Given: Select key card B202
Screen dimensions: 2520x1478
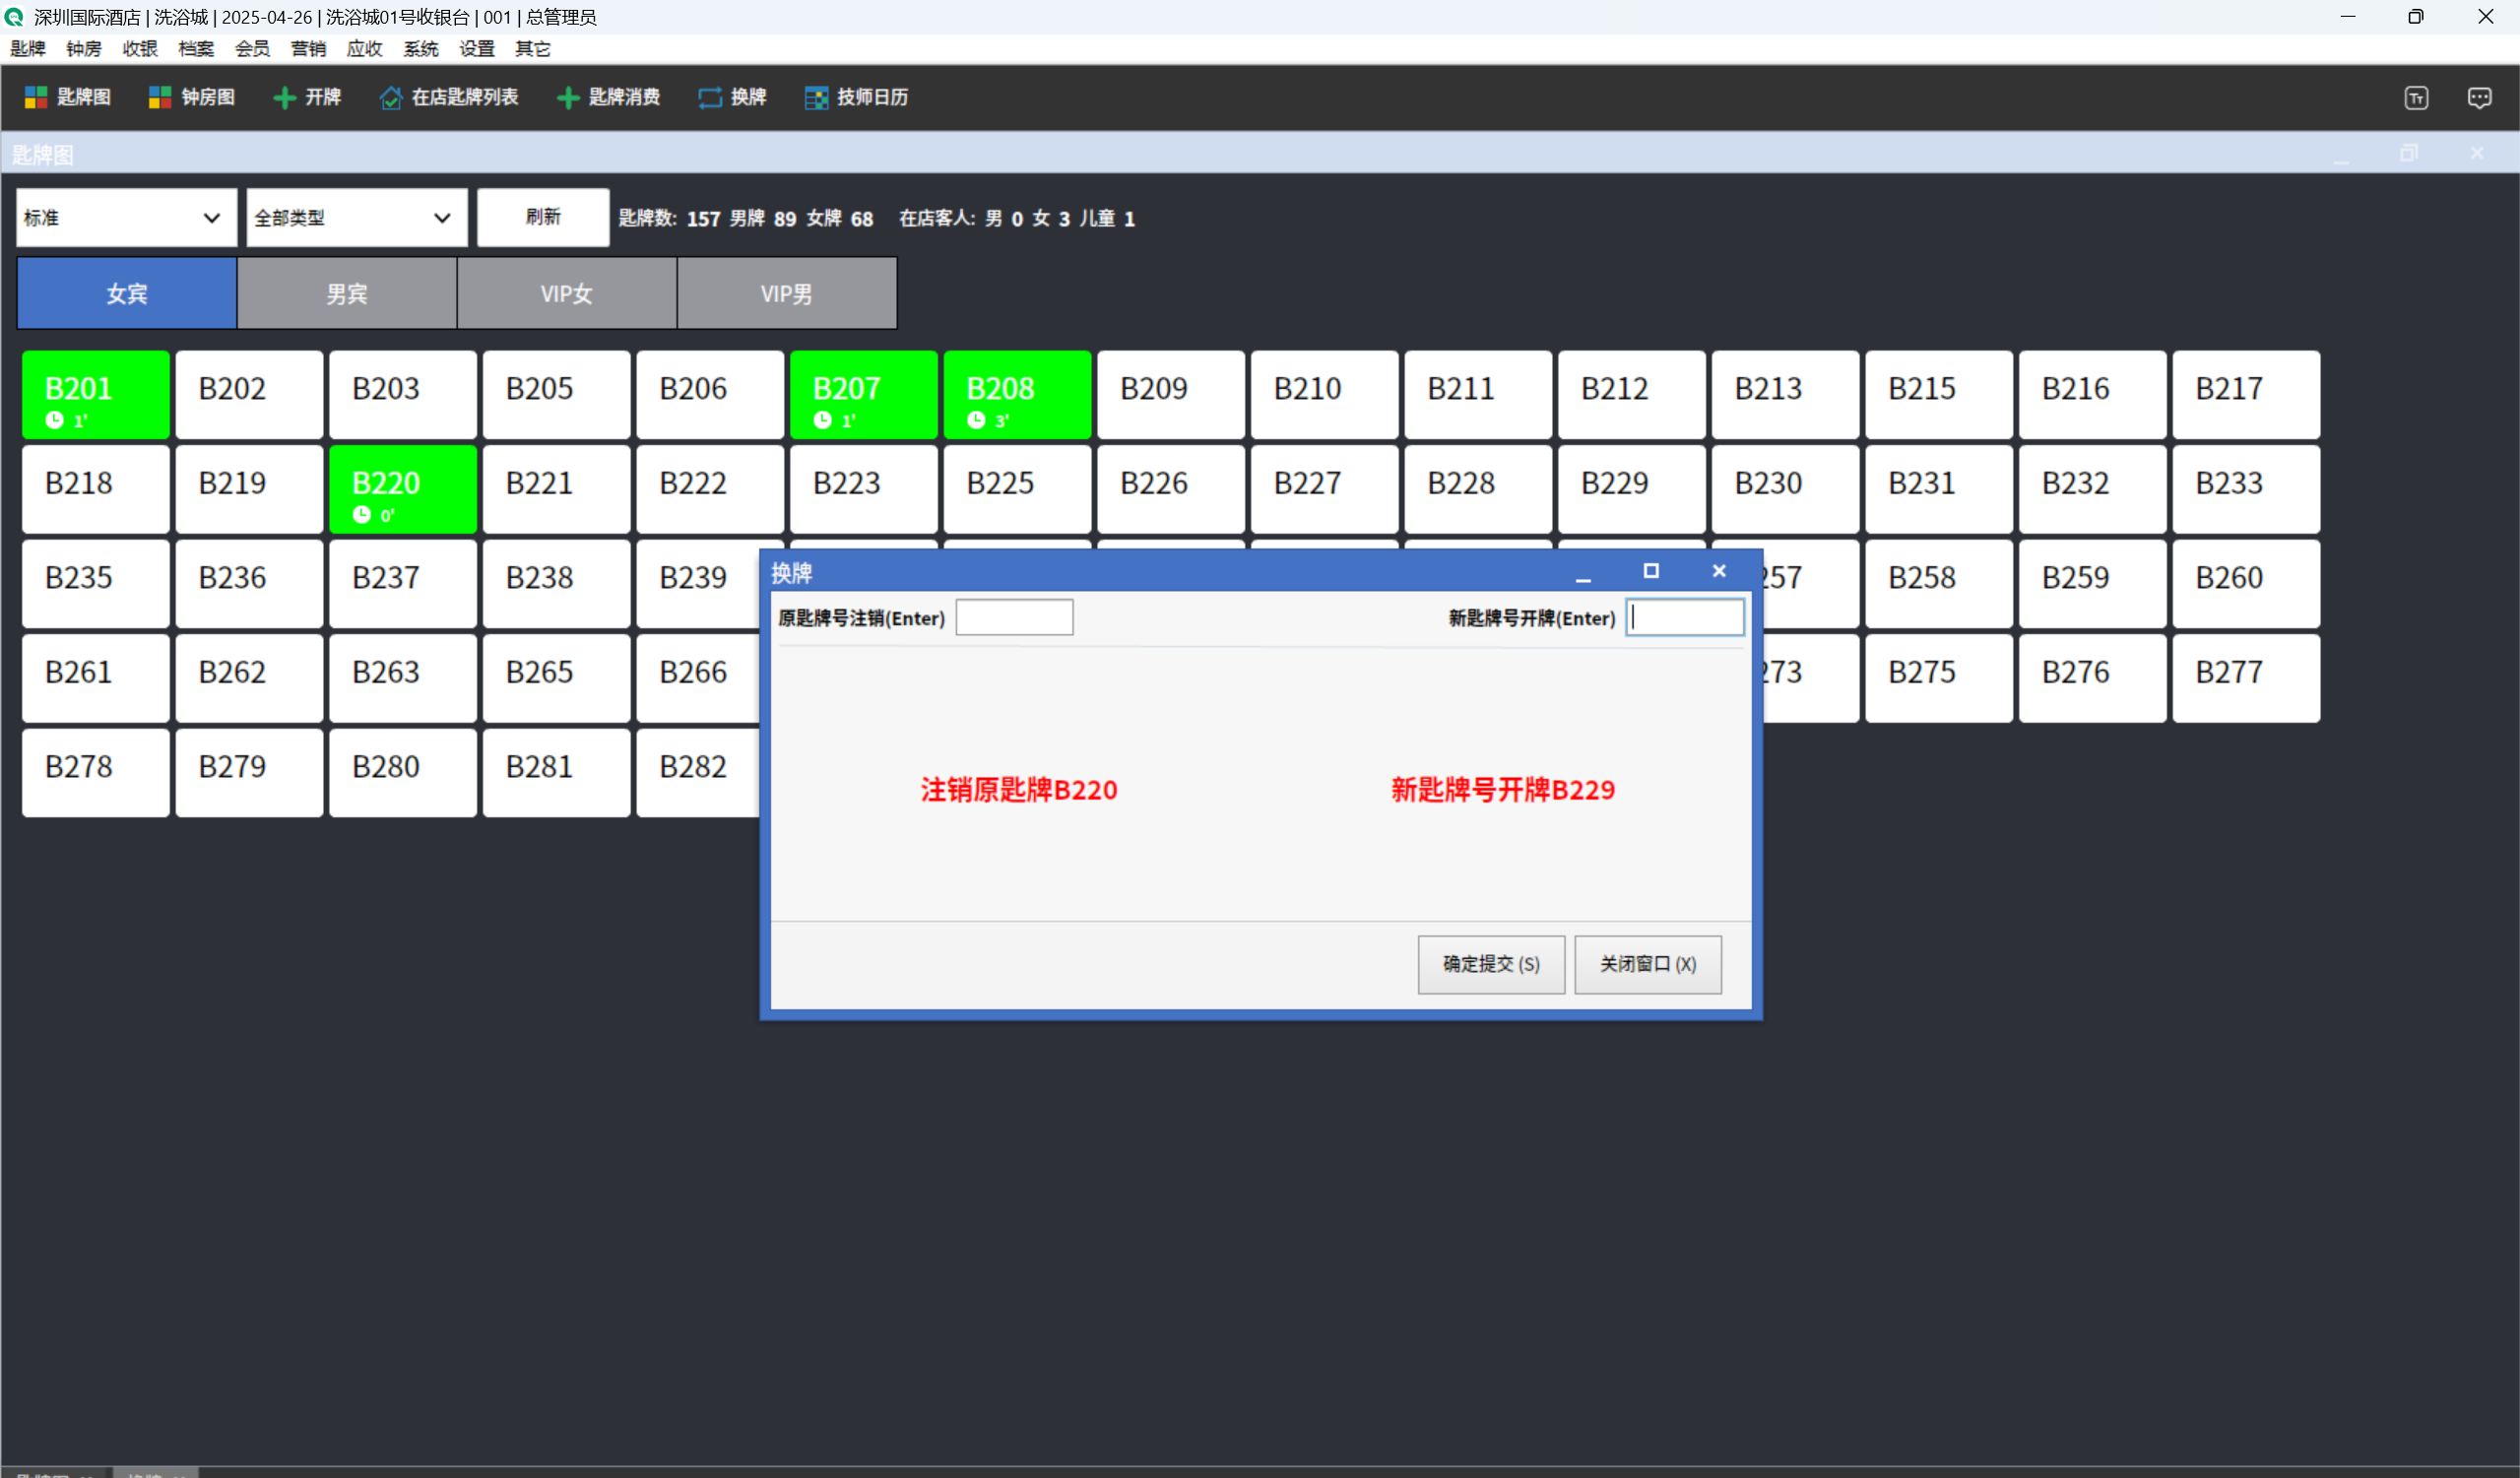Looking at the screenshot, I should point(250,395).
